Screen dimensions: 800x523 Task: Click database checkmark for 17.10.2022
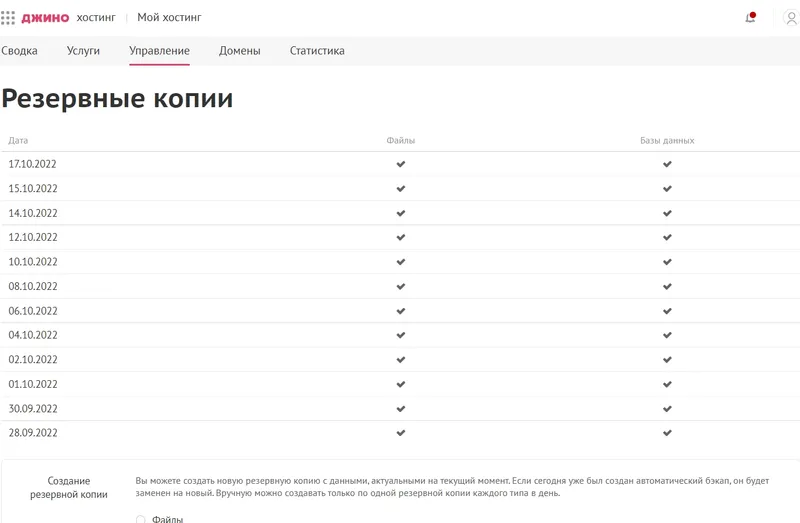coord(667,164)
